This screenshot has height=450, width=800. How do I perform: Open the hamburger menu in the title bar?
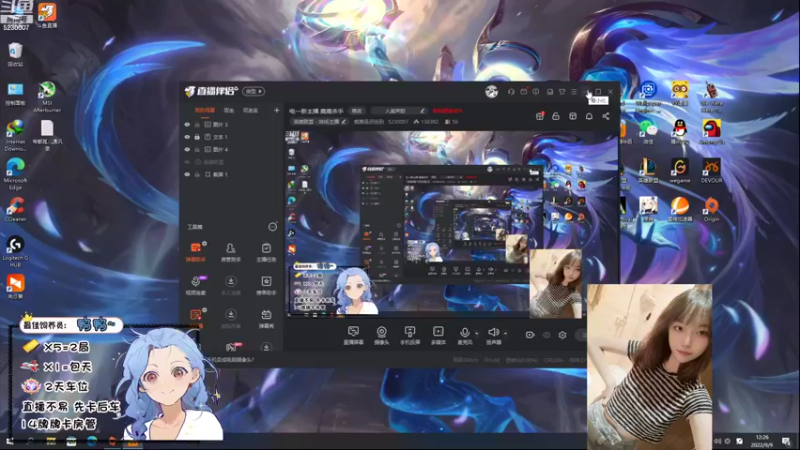point(574,91)
